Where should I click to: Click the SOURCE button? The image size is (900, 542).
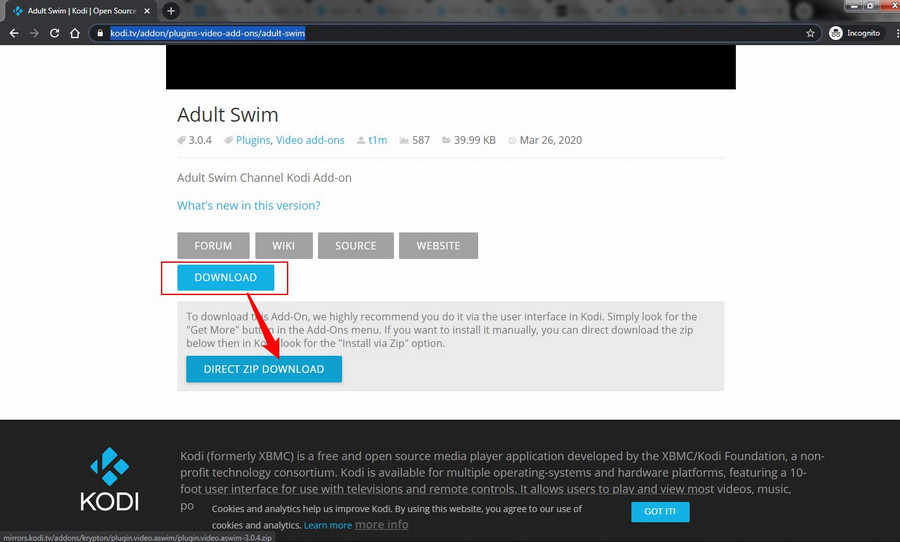click(x=355, y=246)
